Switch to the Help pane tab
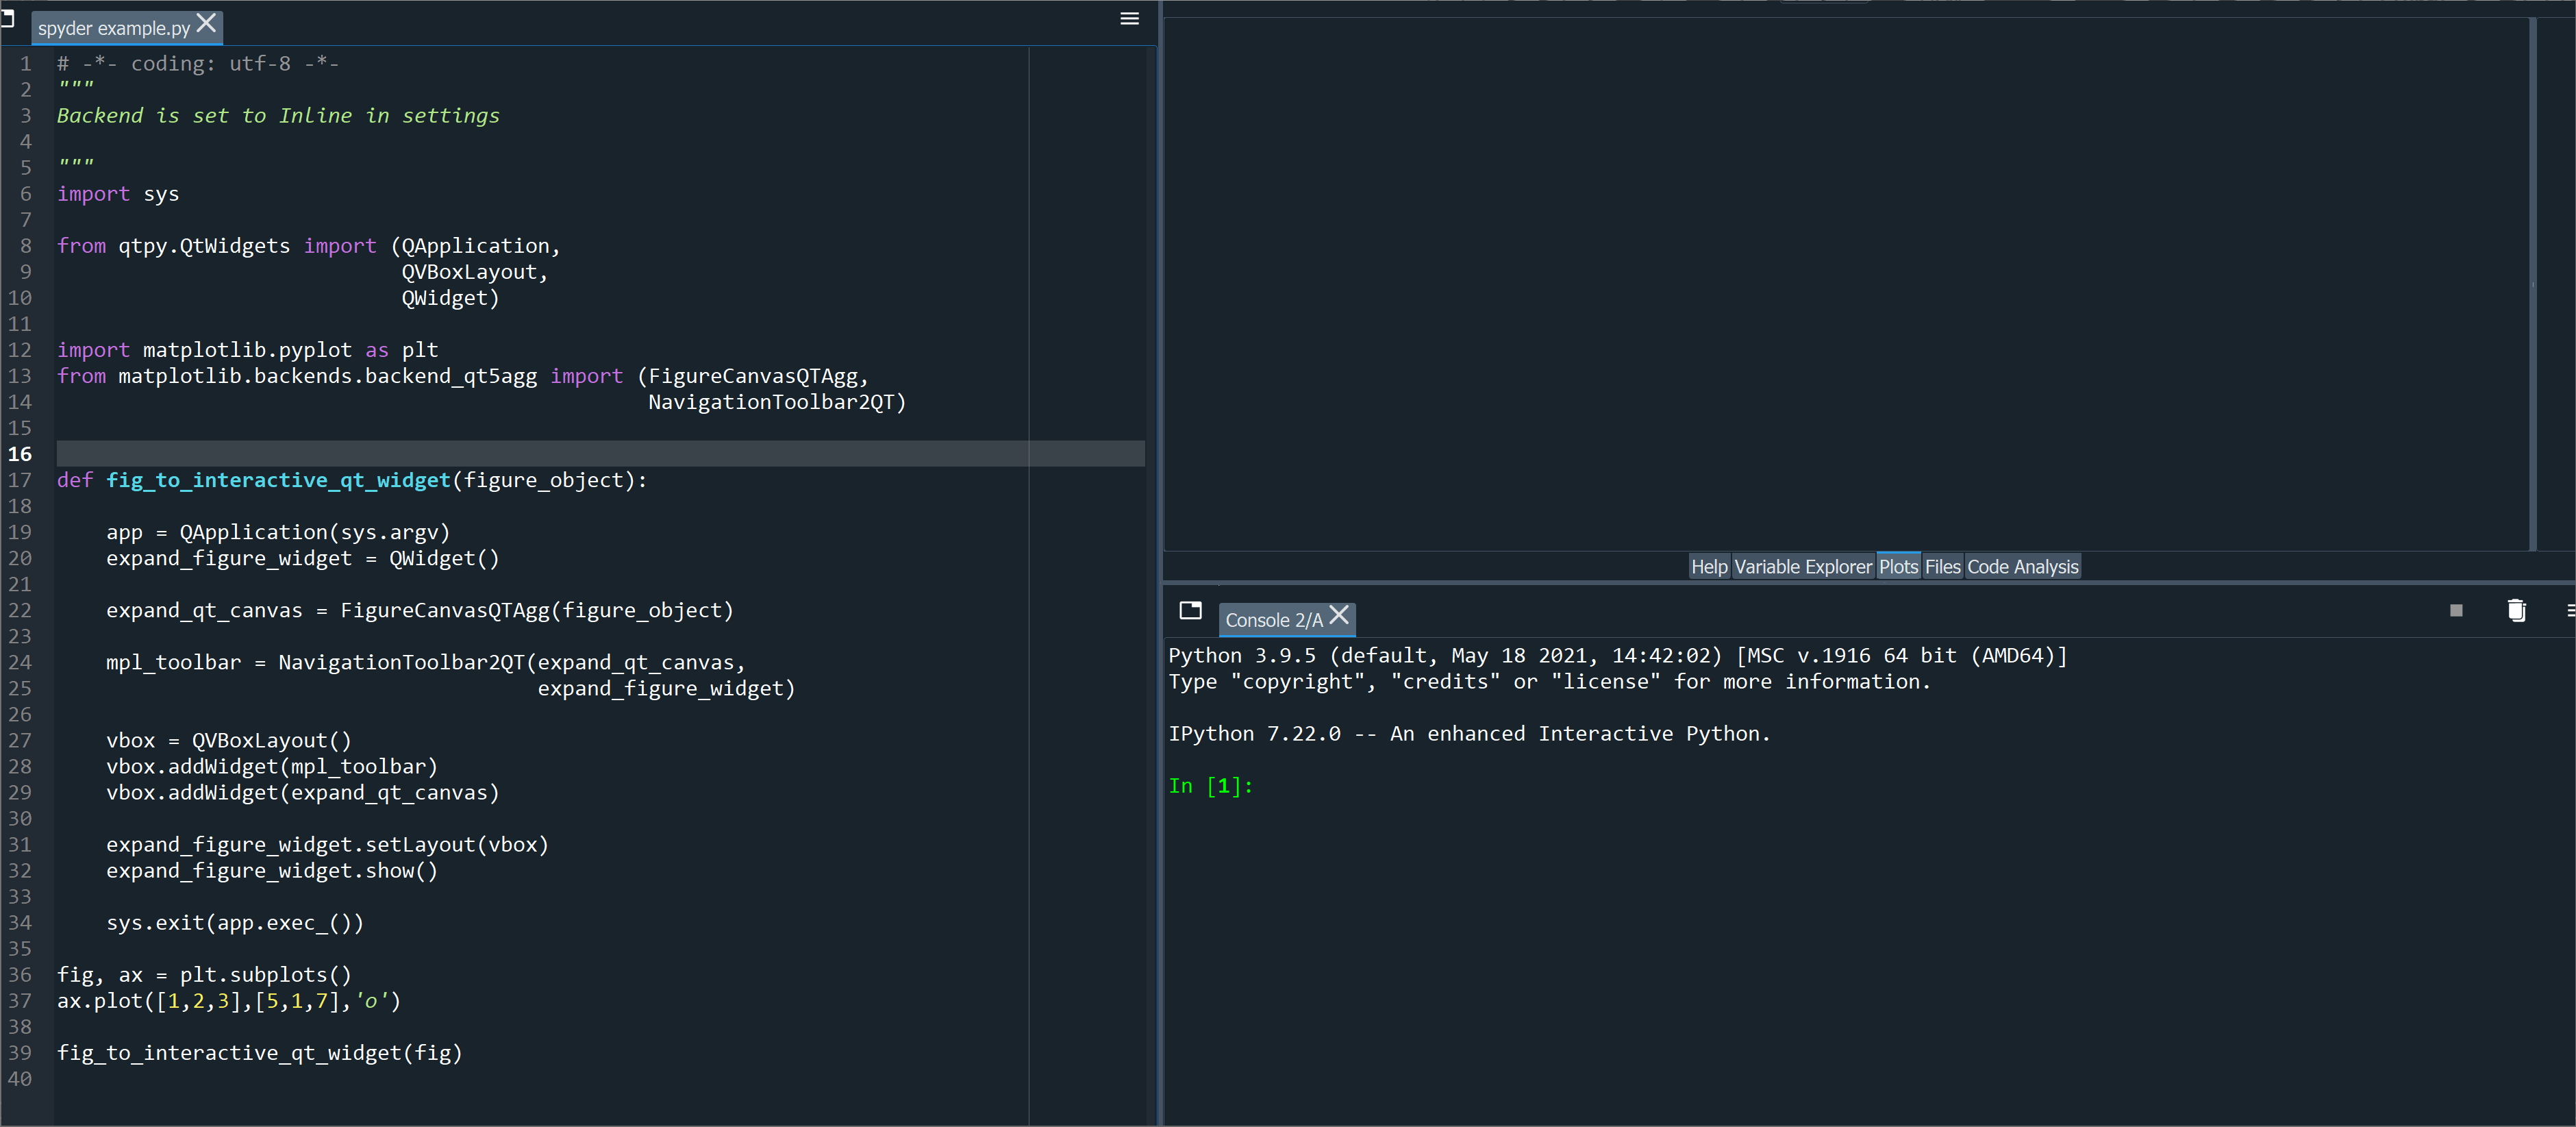2576x1127 pixels. tap(1709, 567)
